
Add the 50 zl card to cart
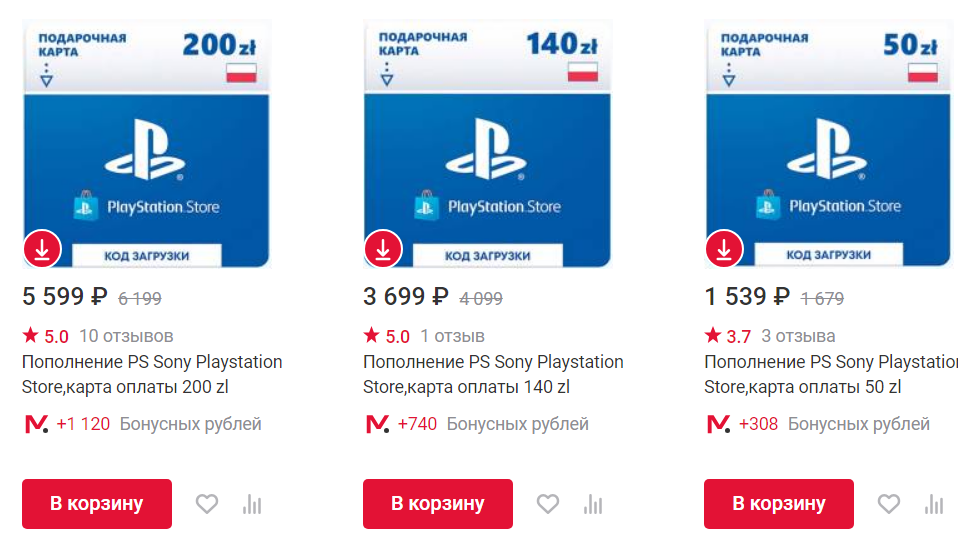point(779,504)
